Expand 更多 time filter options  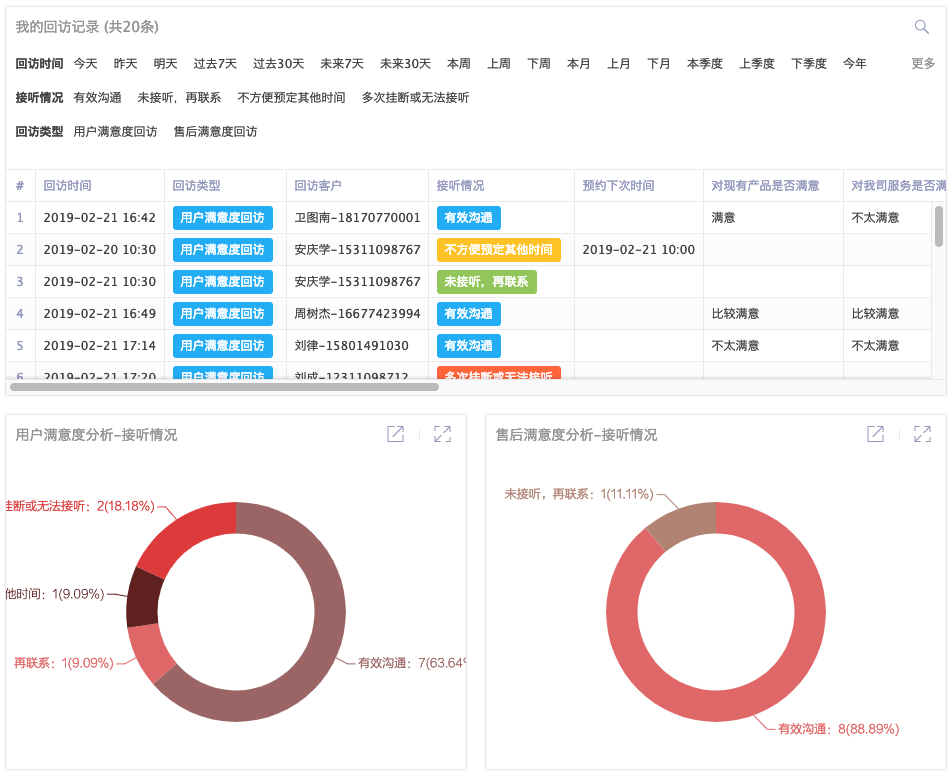click(x=923, y=63)
